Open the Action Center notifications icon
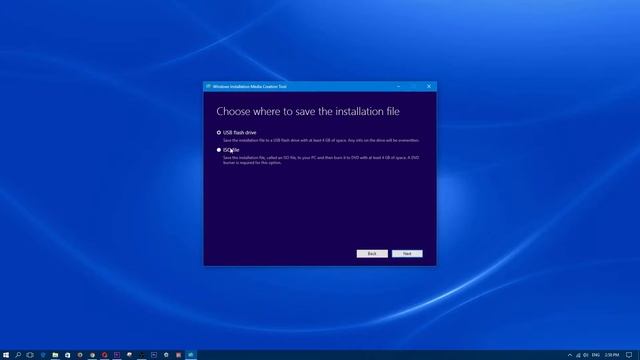Screen dimensions: 640x360 [629, 355]
